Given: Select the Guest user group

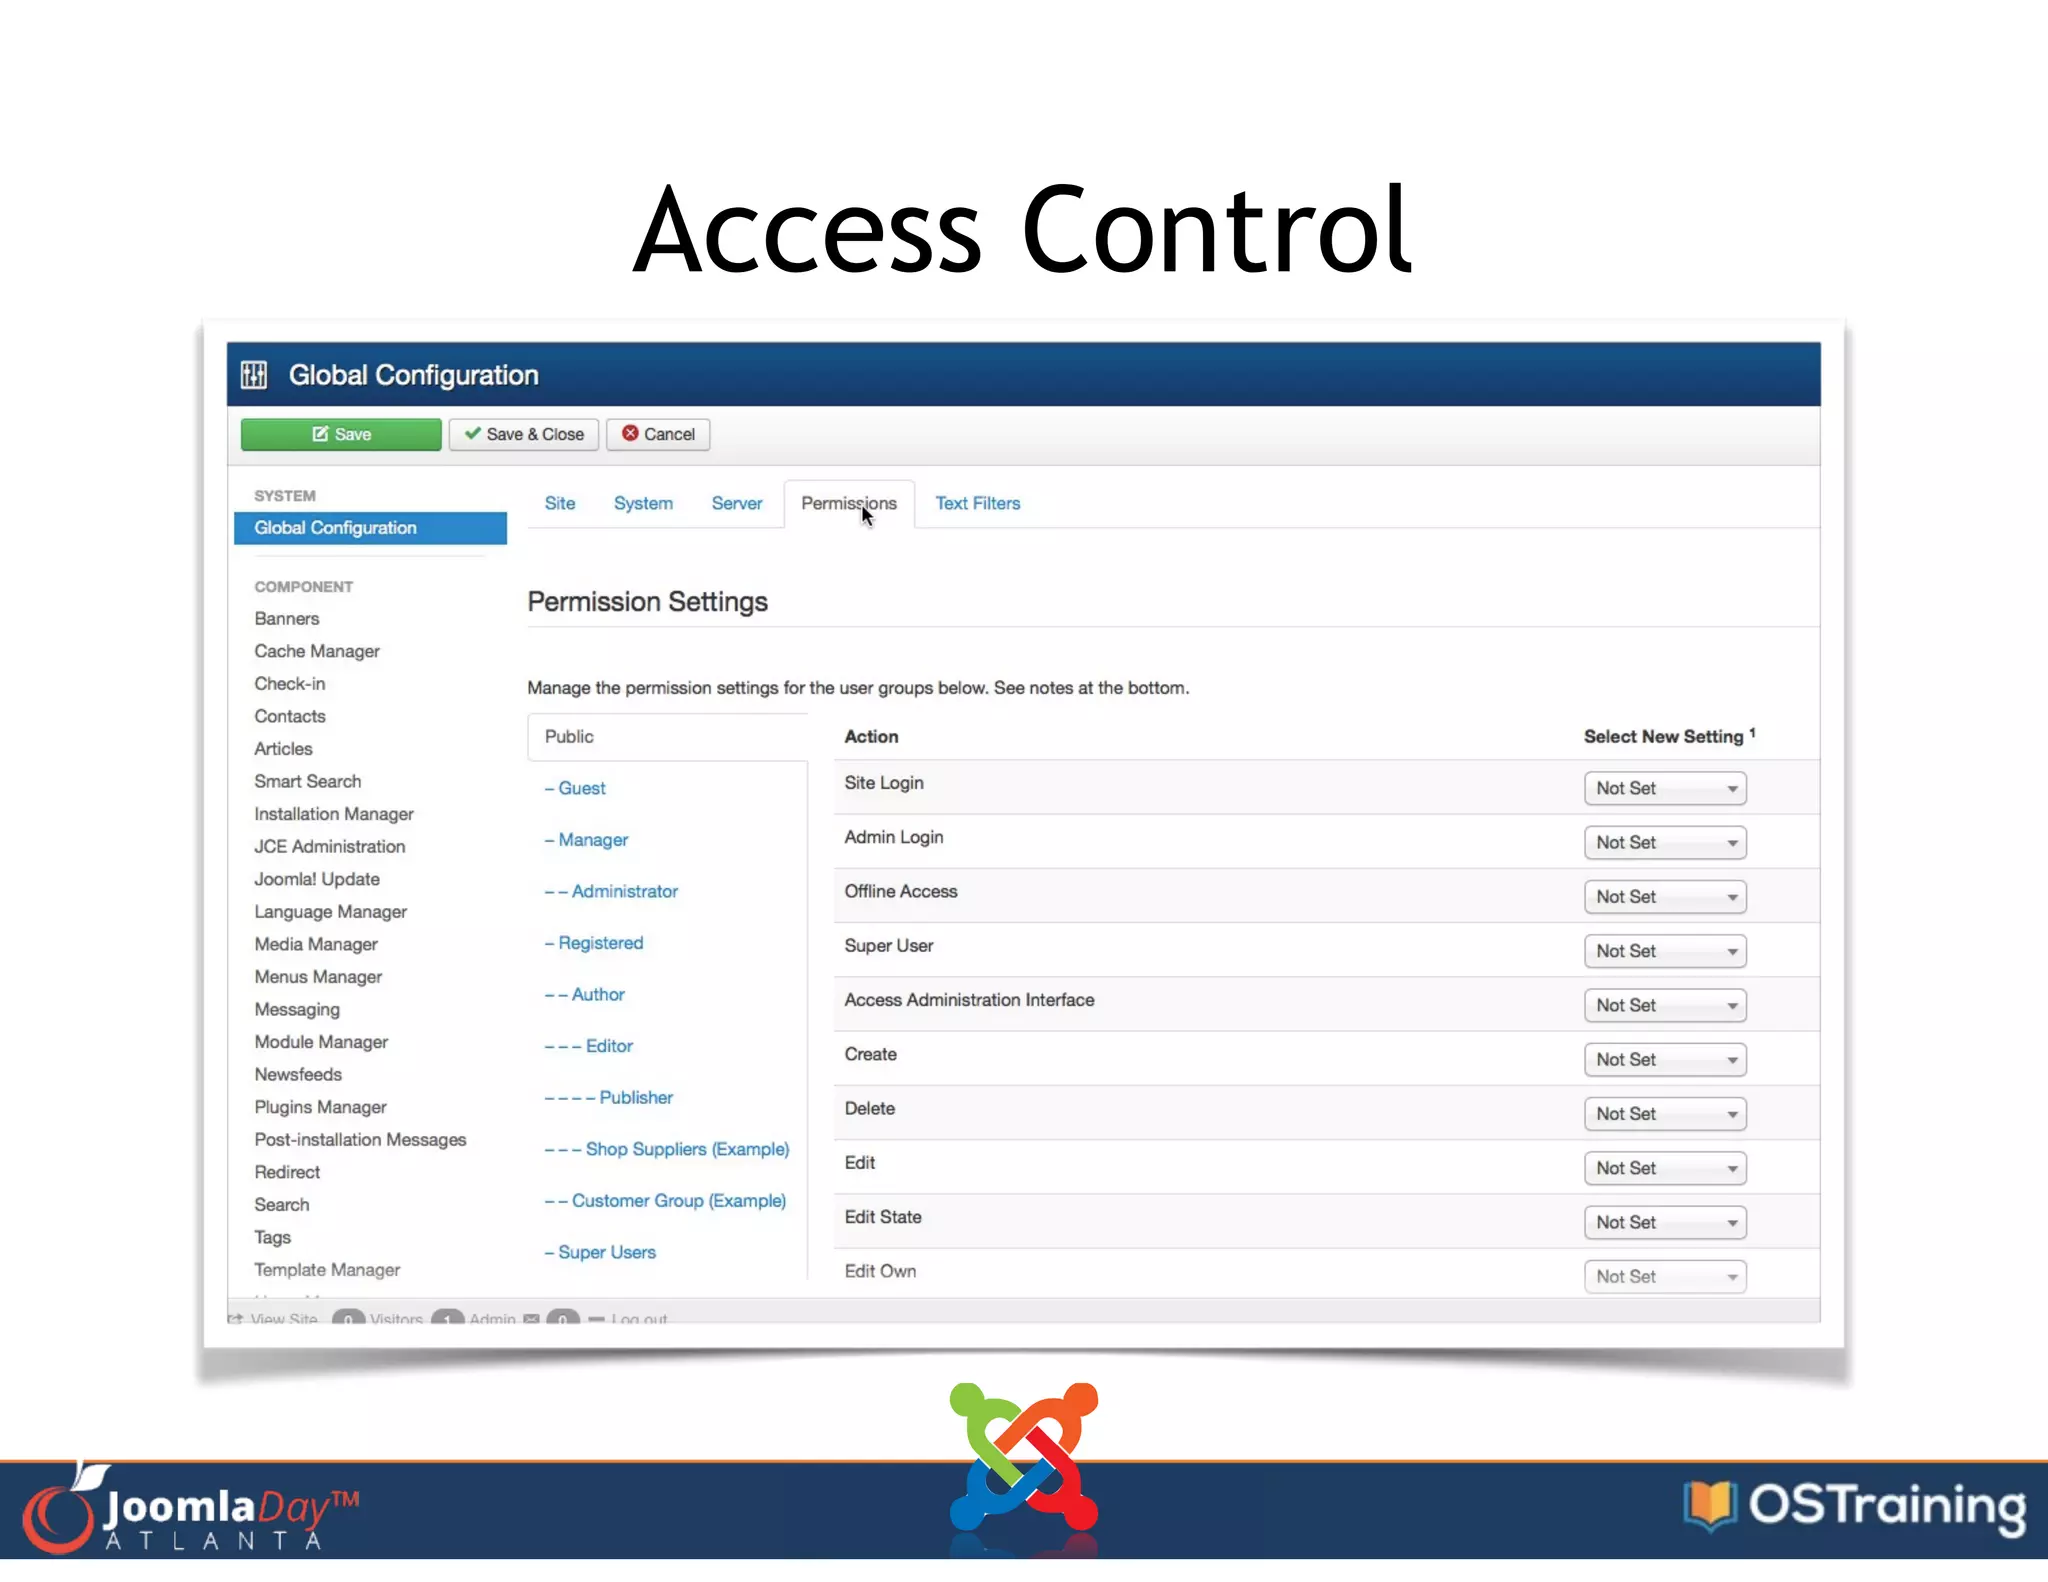Looking at the screenshot, I should [x=575, y=788].
